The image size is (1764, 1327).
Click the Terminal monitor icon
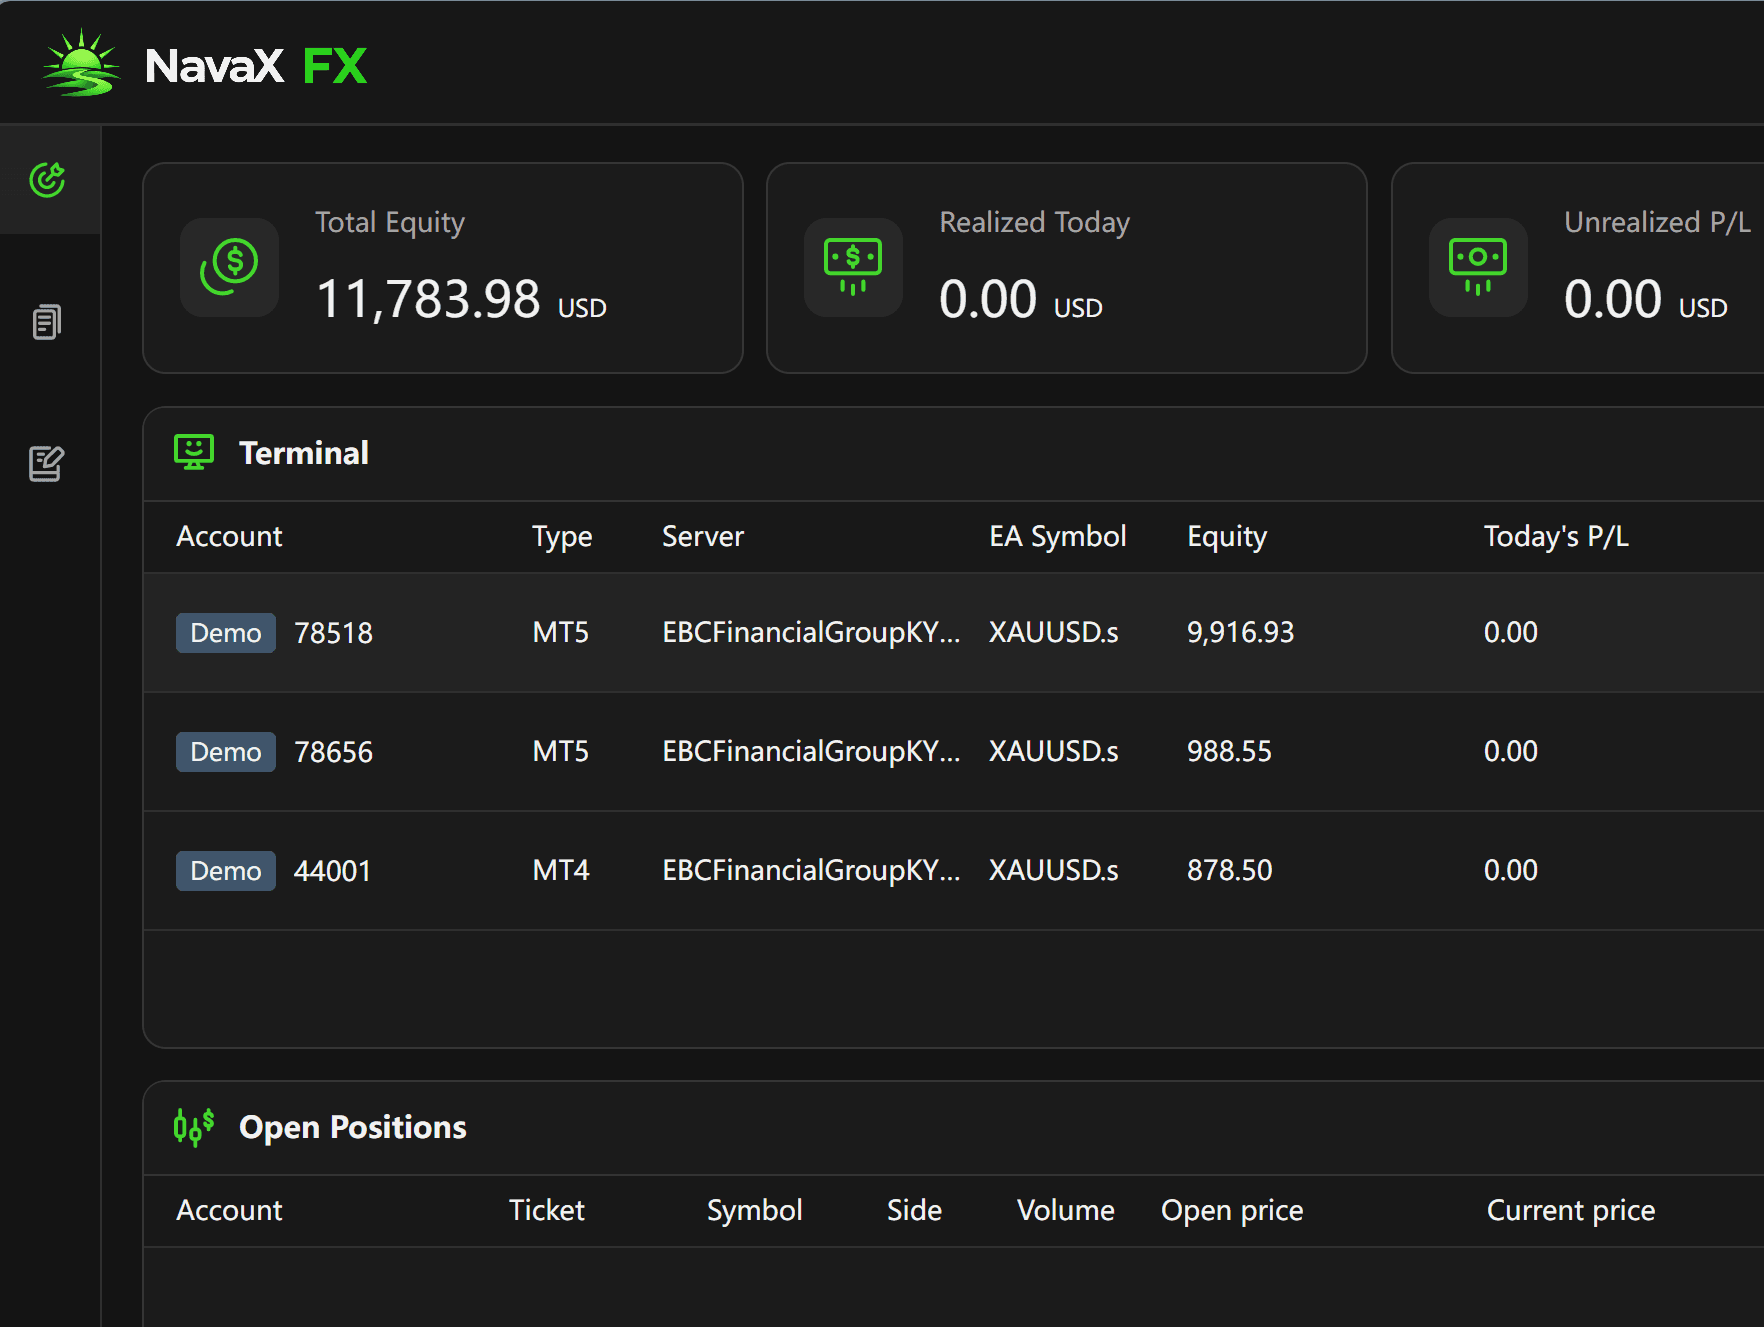pos(194,452)
